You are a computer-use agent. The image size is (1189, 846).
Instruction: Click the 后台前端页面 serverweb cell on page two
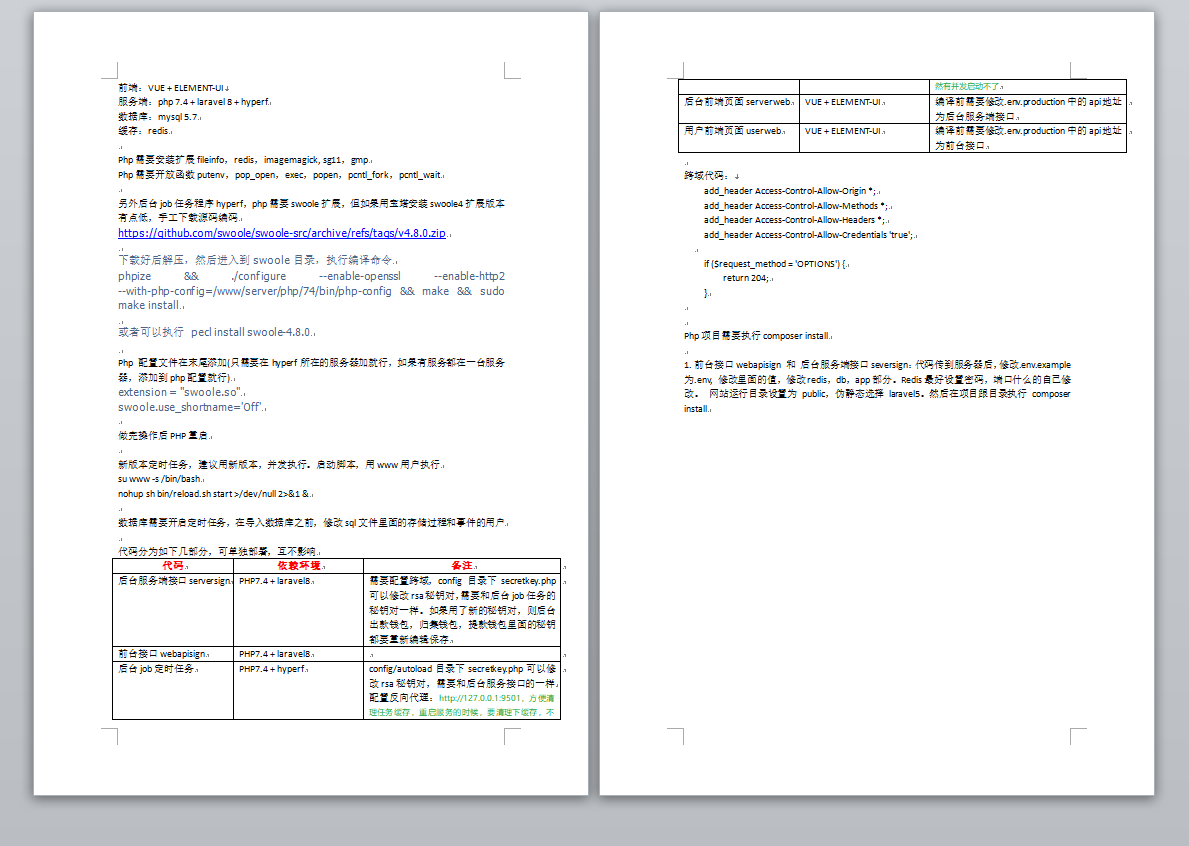tap(739, 108)
